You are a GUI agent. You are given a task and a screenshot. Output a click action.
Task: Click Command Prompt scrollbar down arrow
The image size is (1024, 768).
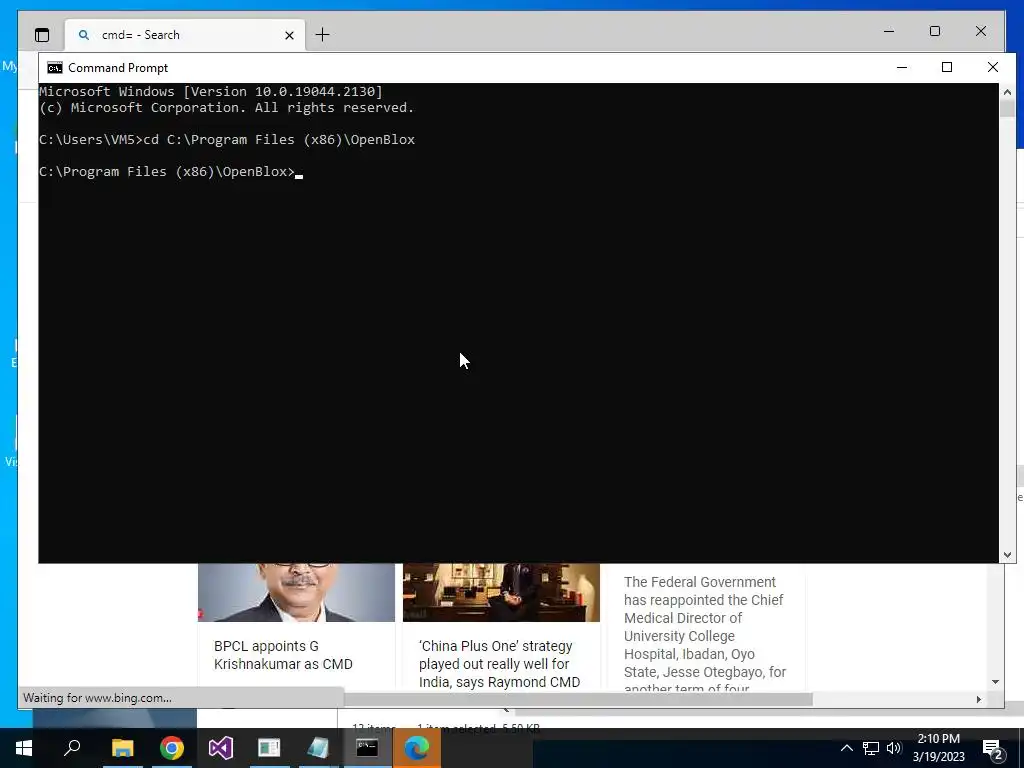click(1007, 554)
